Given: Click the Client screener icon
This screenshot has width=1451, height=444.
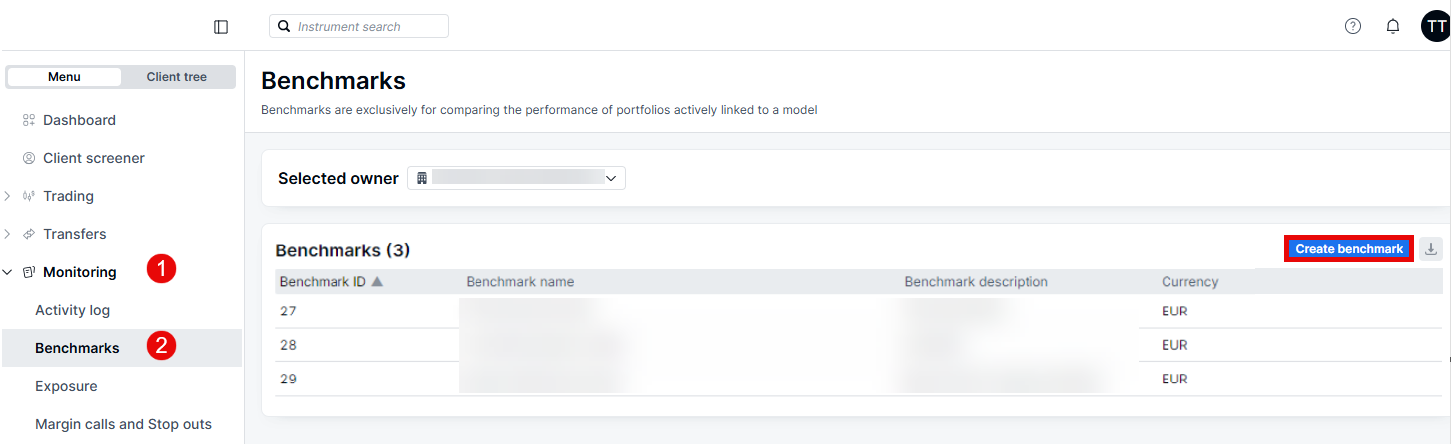Looking at the screenshot, I should (x=29, y=158).
